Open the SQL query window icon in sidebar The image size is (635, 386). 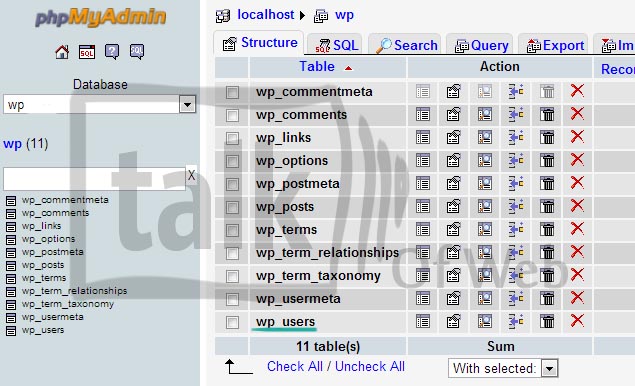[87, 52]
